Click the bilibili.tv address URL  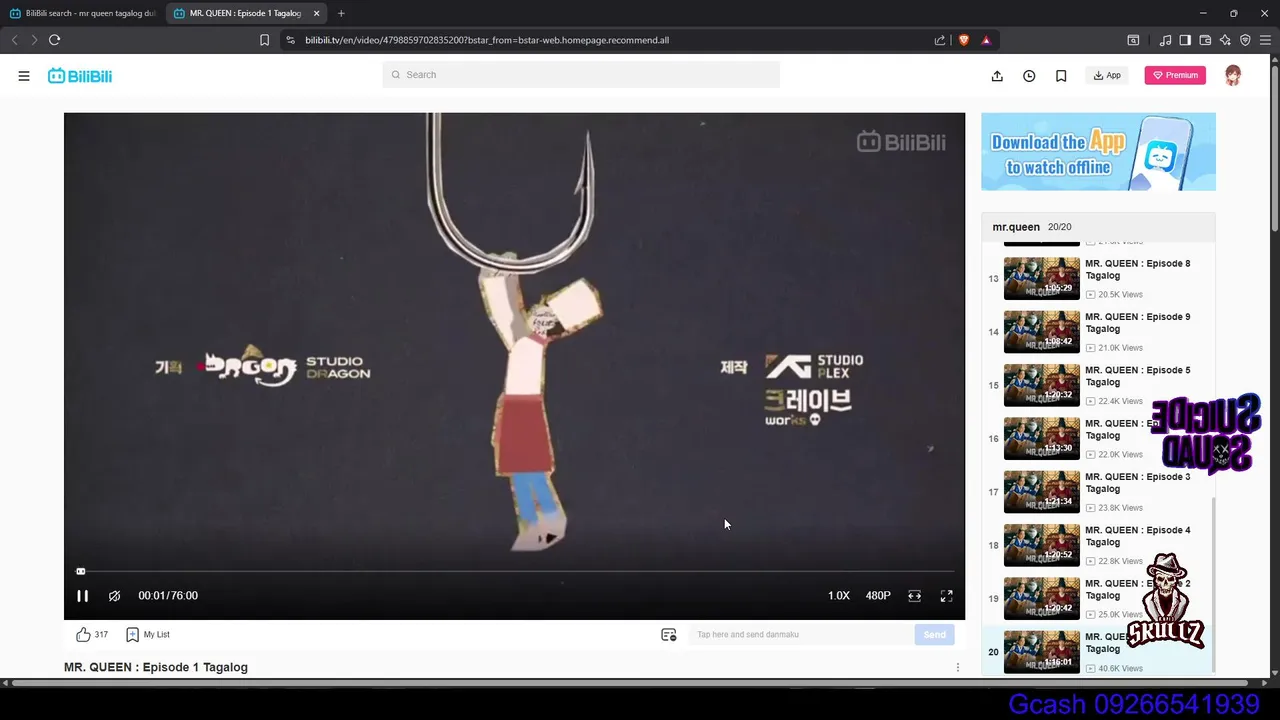click(x=487, y=40)
